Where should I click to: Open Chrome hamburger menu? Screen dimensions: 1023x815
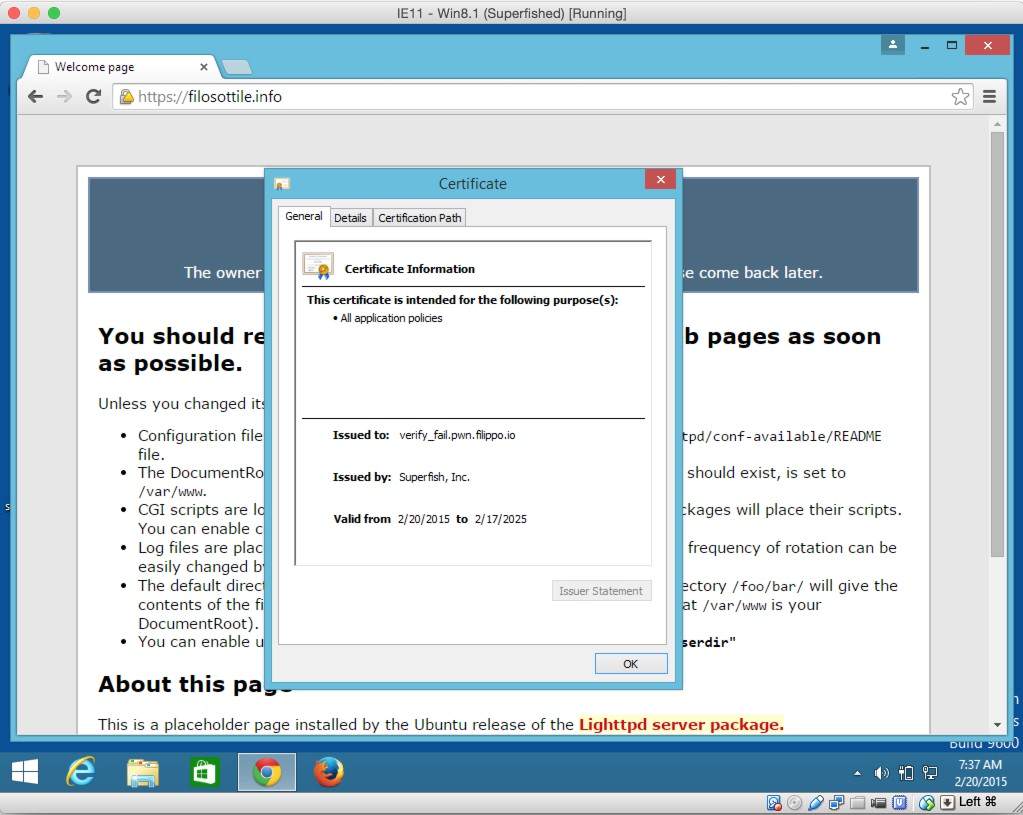click(x=989, y=97)
